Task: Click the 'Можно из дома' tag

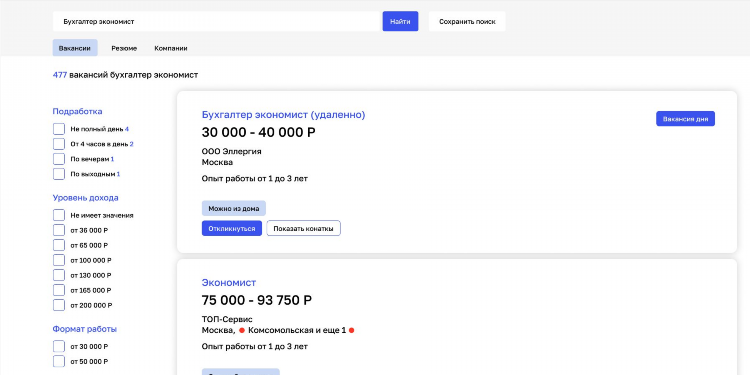Action: pyautogui.click(x=233, y=208)
